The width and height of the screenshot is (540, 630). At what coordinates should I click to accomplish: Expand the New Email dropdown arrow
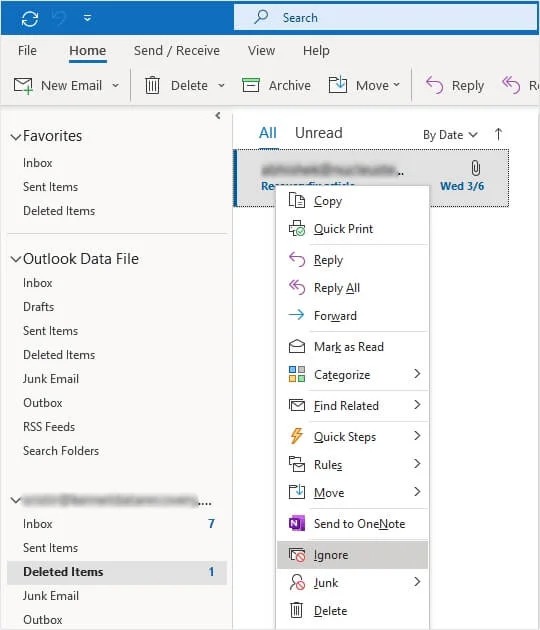coord(115,86)
